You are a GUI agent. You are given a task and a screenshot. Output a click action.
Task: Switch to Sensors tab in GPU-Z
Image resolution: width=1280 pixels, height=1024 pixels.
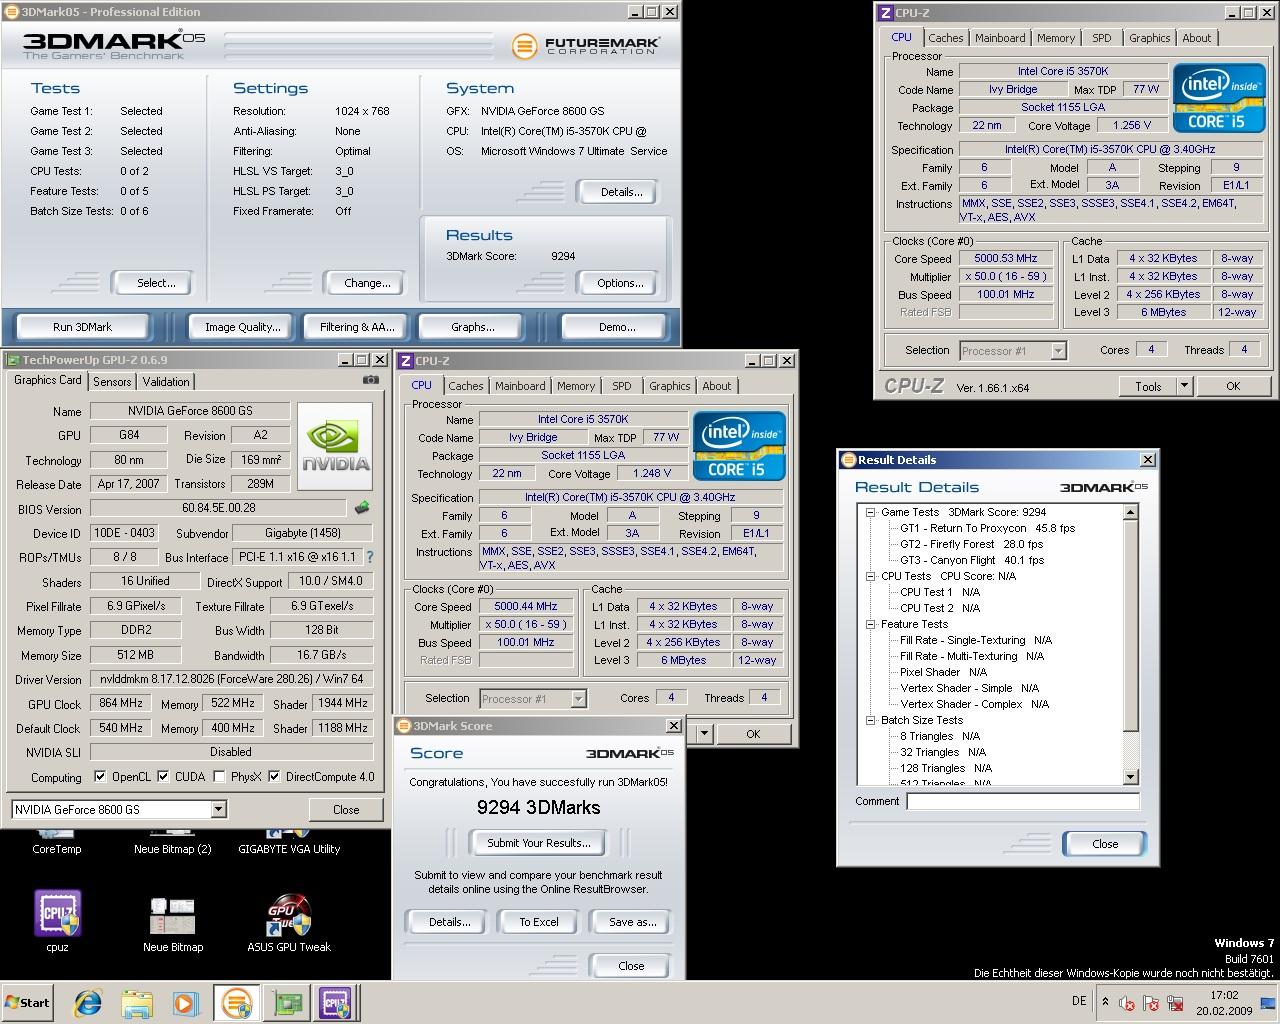pos(112,382)
